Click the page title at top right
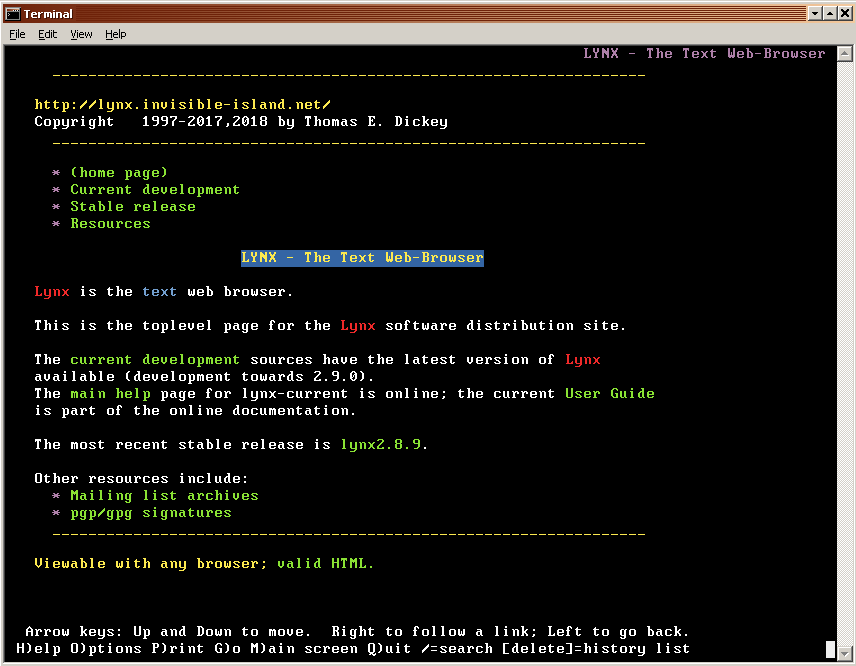856x666 pixels. pos(704,53)
